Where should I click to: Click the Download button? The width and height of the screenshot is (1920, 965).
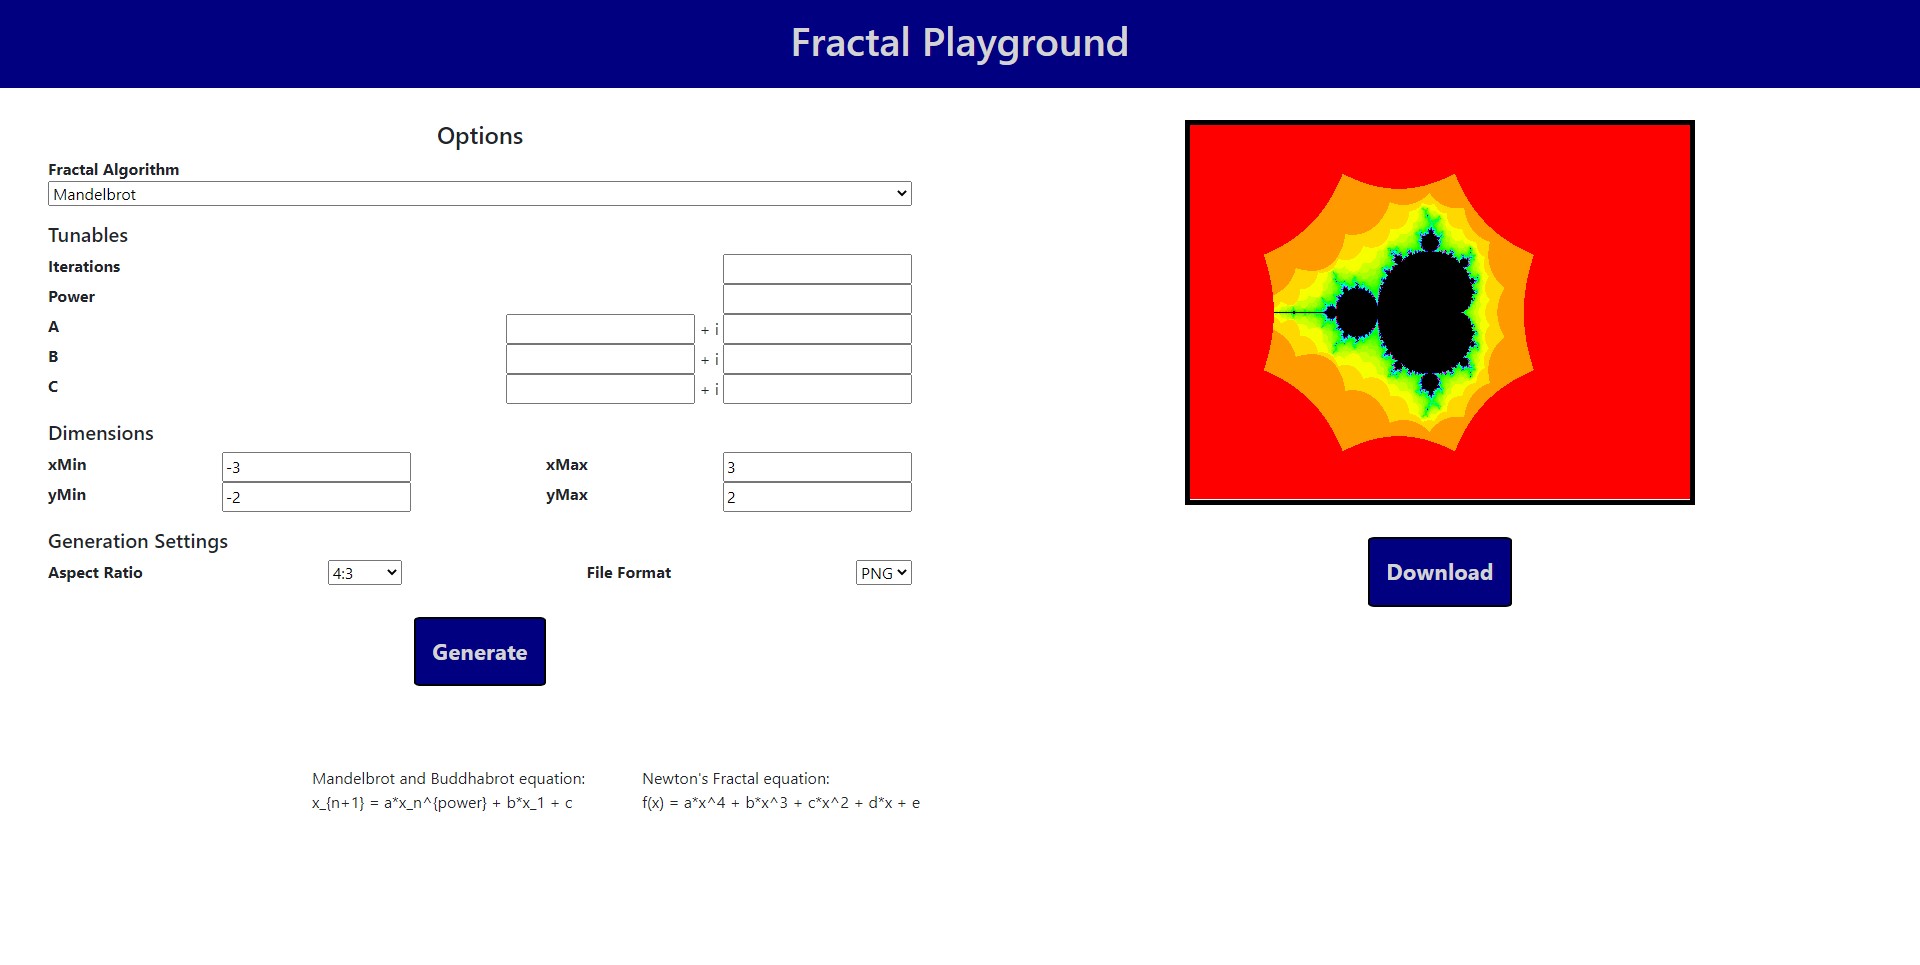click(x=1440, y=572)
